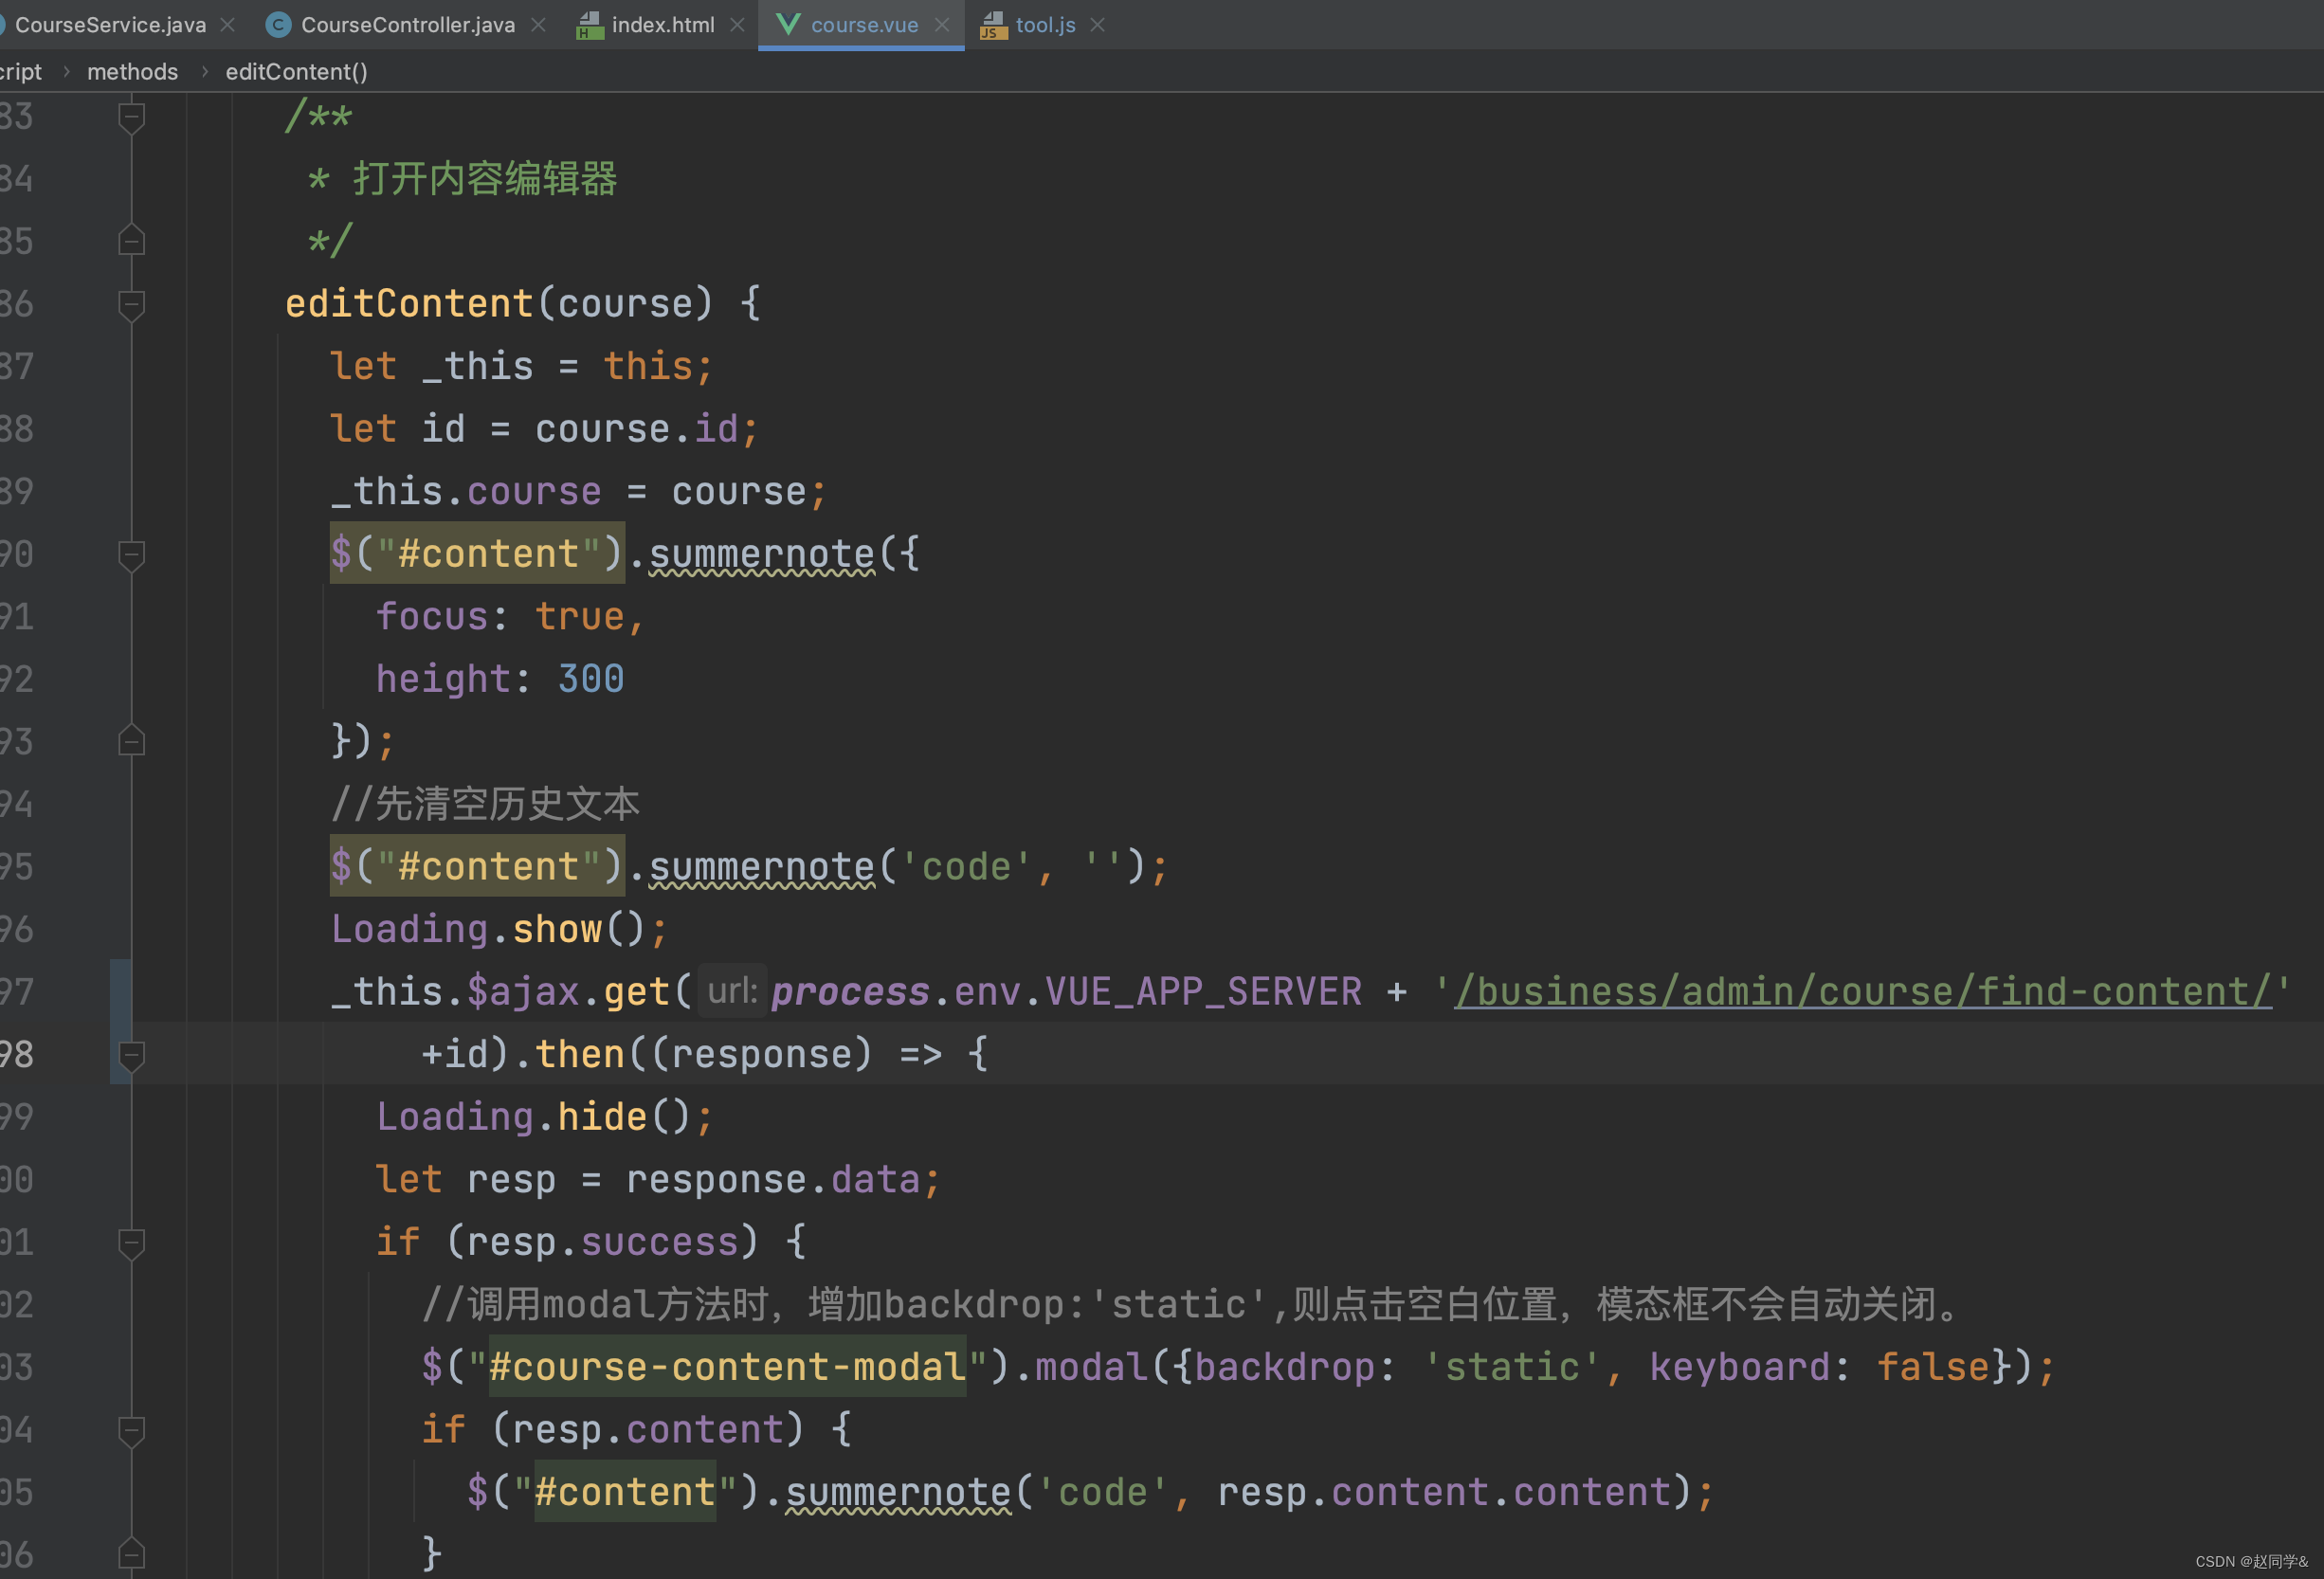Viewport: 2324px width, 1579px height.
Task: Click the methods breadcrumb item
Action: pyautogui.click(x=132, y=72)
